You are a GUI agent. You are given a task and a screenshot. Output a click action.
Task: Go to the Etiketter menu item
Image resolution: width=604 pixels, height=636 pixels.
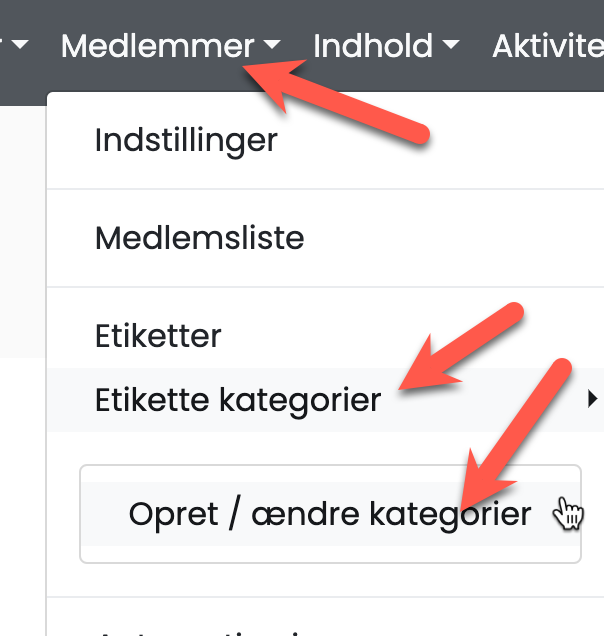pos(158,335)
